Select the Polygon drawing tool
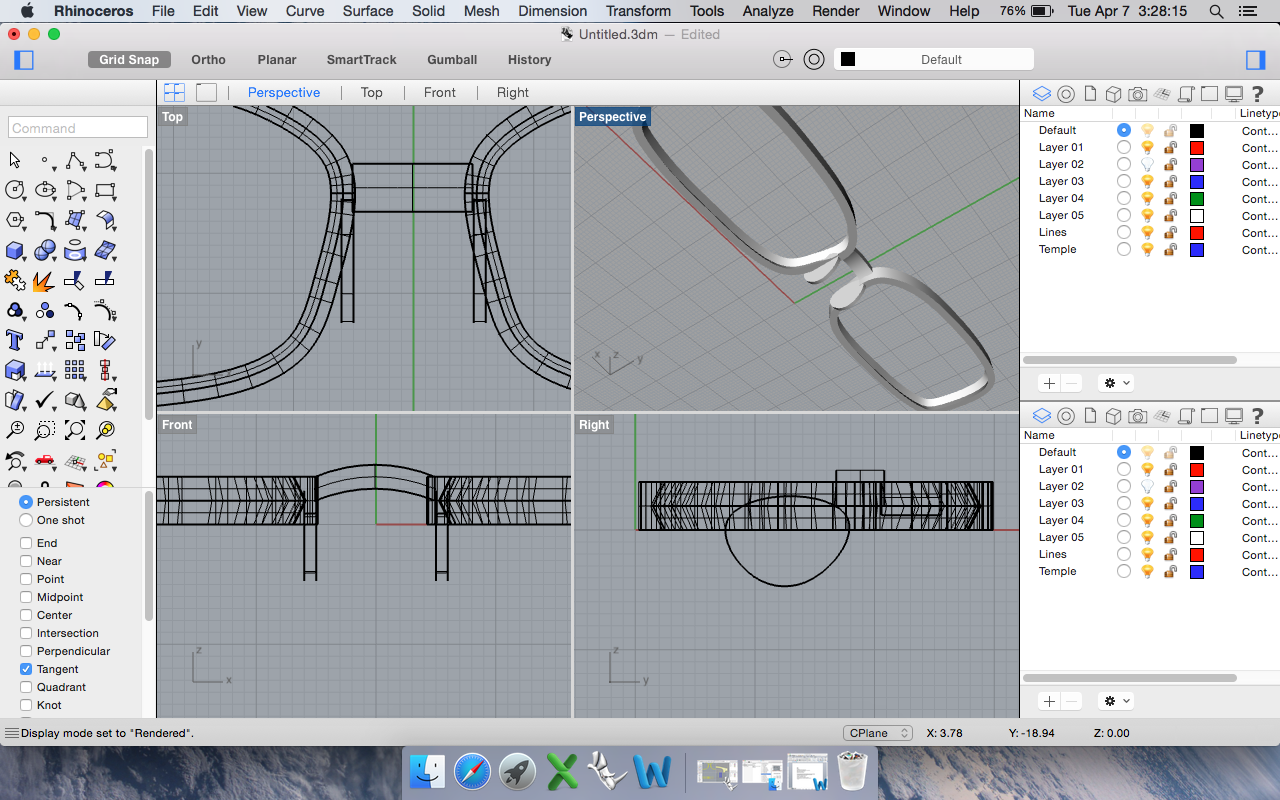The width and height of the screenshot is (1280, 800). [x=15, y=220]
